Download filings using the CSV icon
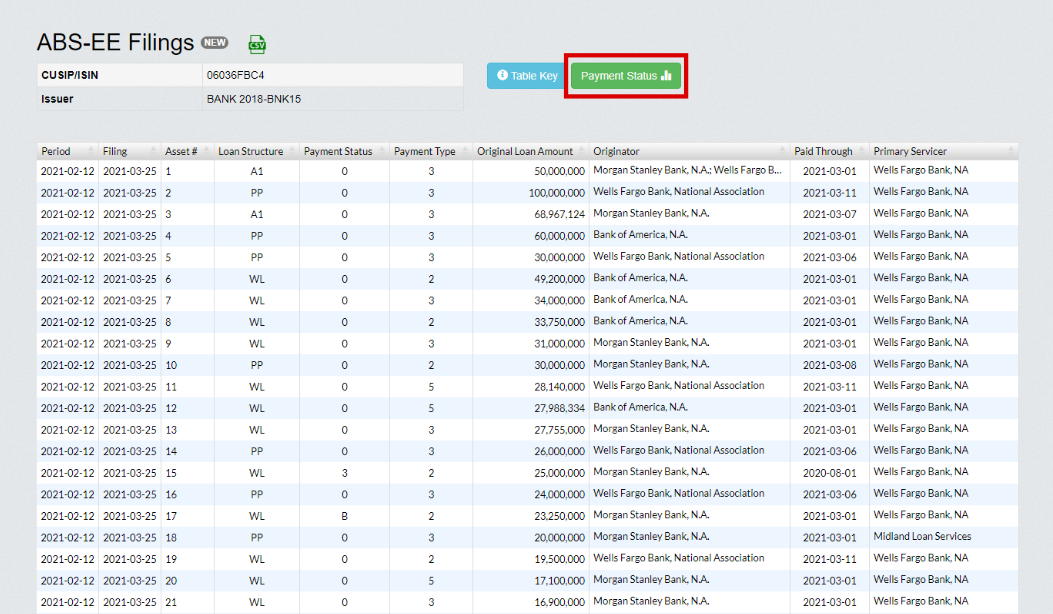The height and width of the screenshot is (614, 1053). coord(257,44)
